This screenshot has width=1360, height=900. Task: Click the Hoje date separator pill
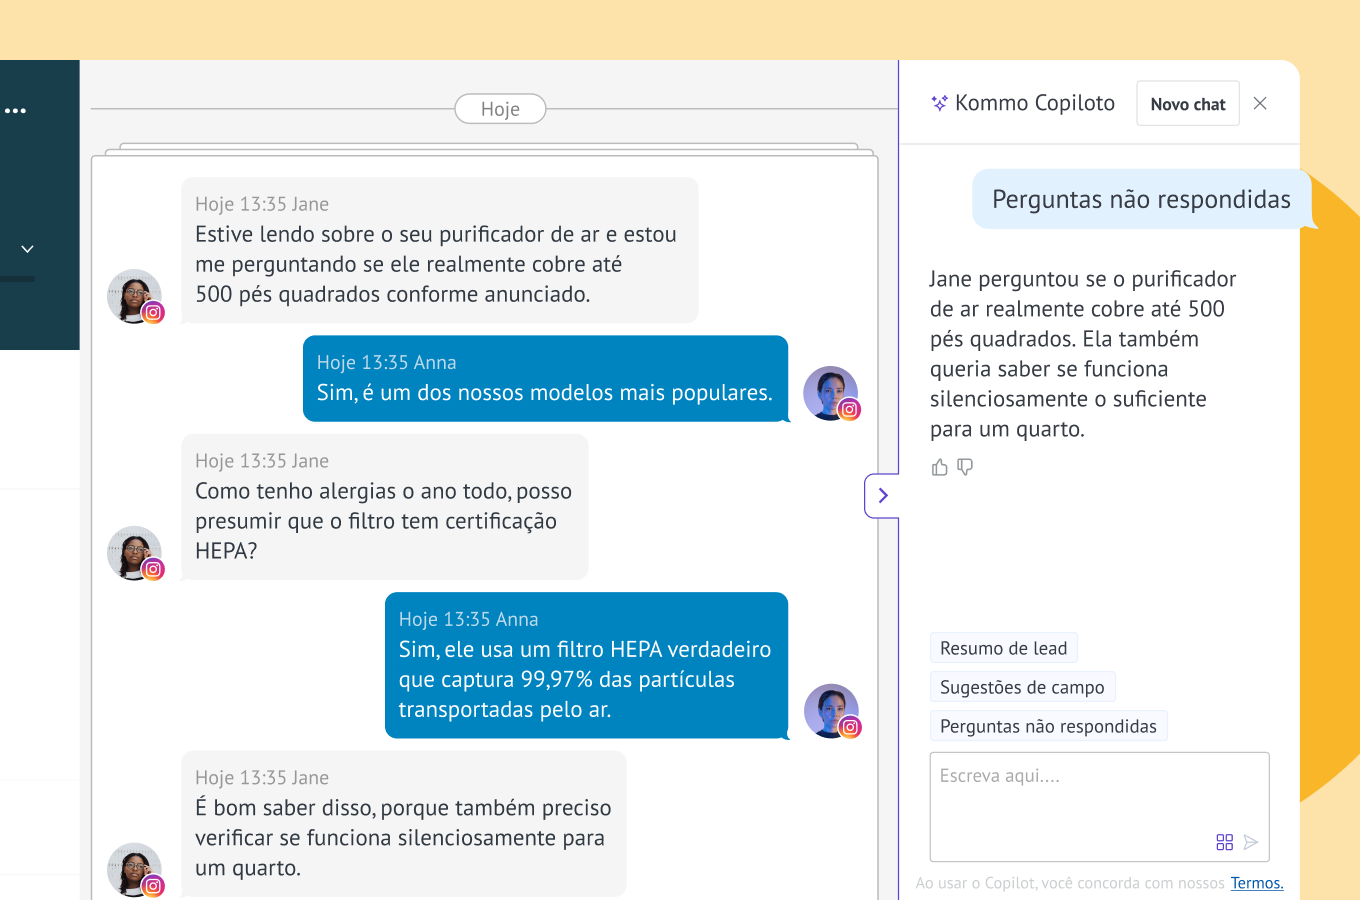click(x=500, y=109)
